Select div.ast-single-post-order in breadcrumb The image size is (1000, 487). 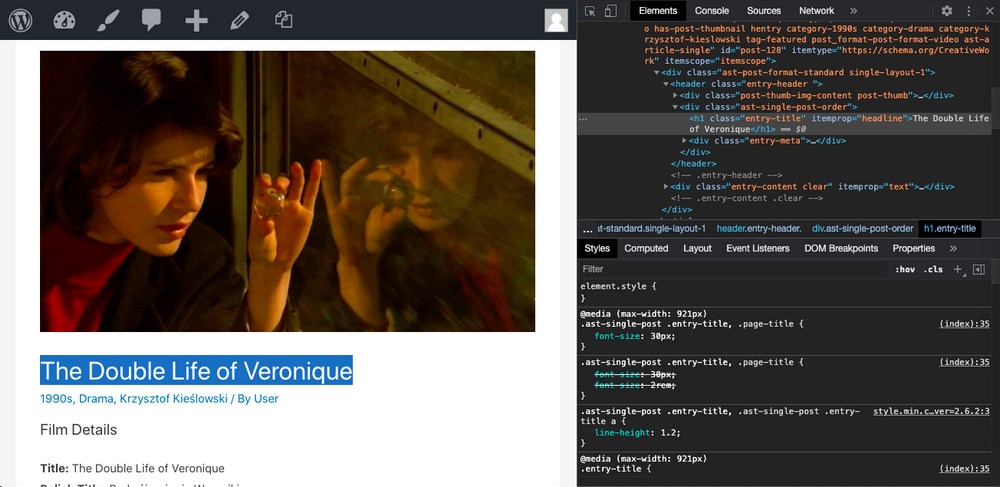point(862,229)
